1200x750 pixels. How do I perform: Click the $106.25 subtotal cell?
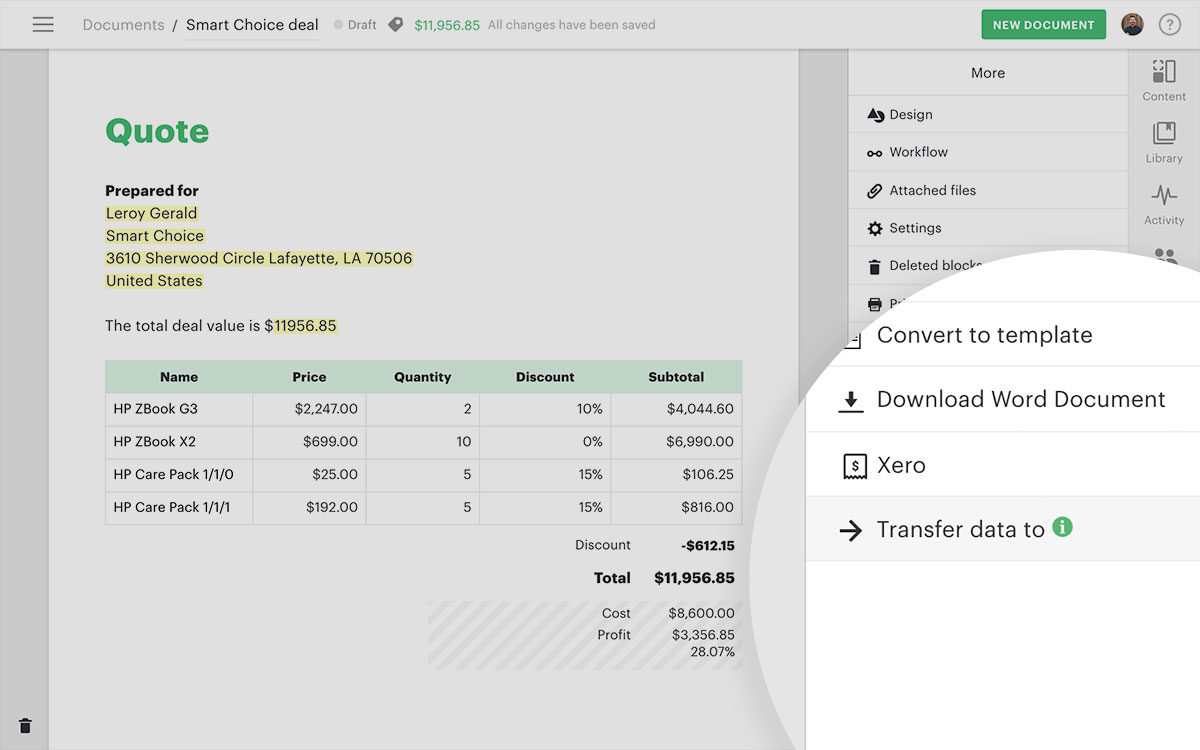tap(676, 474)
